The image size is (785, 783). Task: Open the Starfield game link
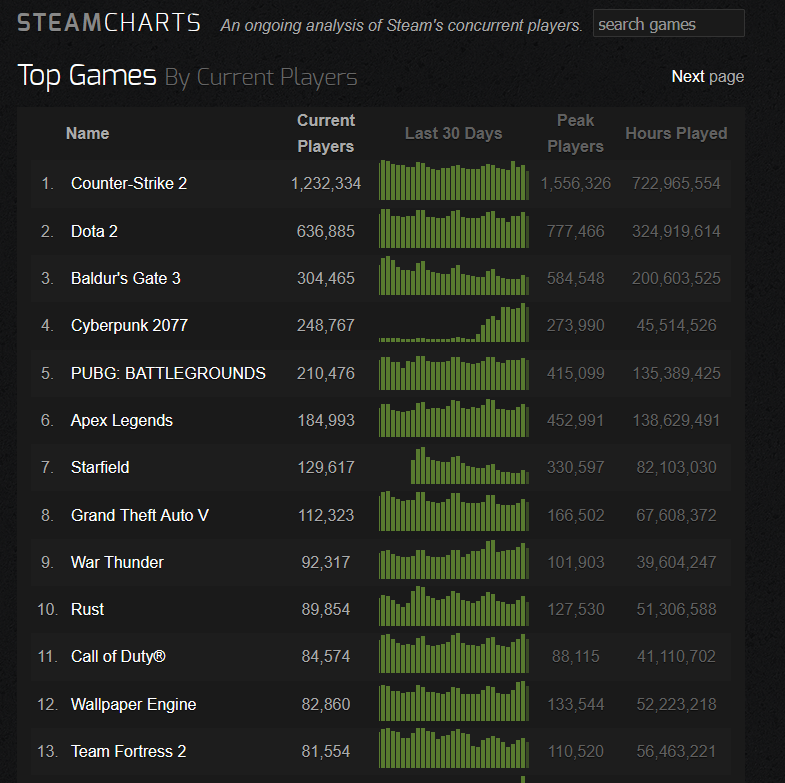pyautogui.click(x=100, y=468)
